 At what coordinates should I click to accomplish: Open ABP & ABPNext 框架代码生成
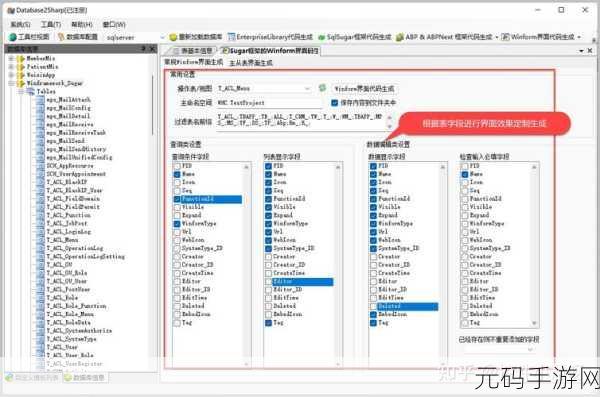coord(444,37)
